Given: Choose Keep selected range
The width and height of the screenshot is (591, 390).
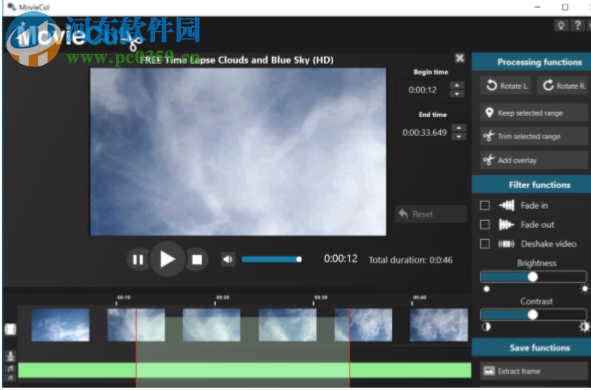Looking at the screenshot, I should (x=534, y=113).
